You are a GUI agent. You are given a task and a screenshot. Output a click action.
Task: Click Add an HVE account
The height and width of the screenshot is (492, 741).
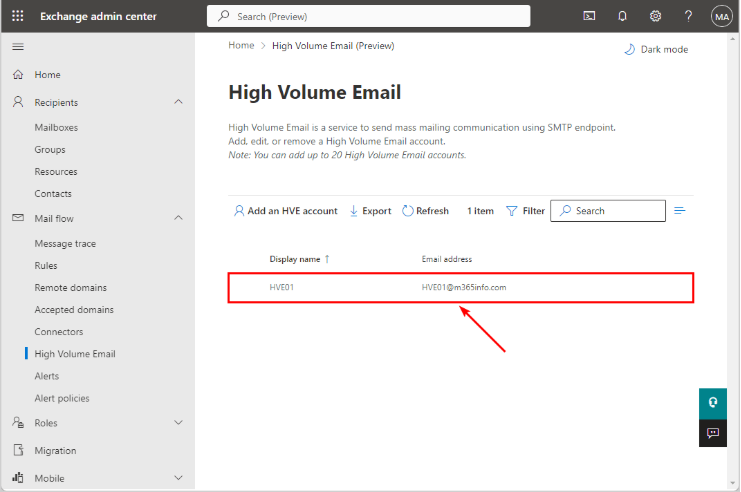(285, 211)
